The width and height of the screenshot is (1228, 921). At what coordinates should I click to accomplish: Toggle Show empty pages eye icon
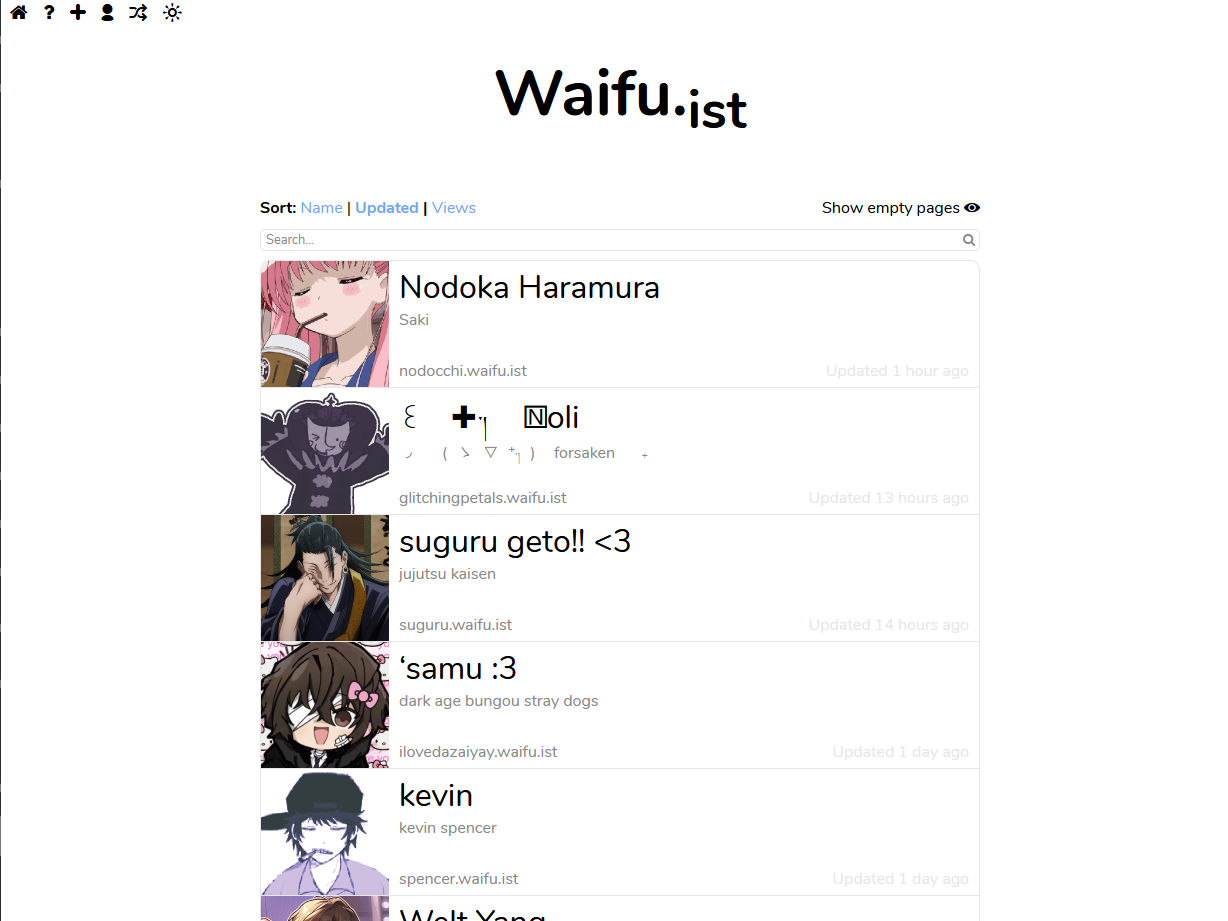coord(972,208)
